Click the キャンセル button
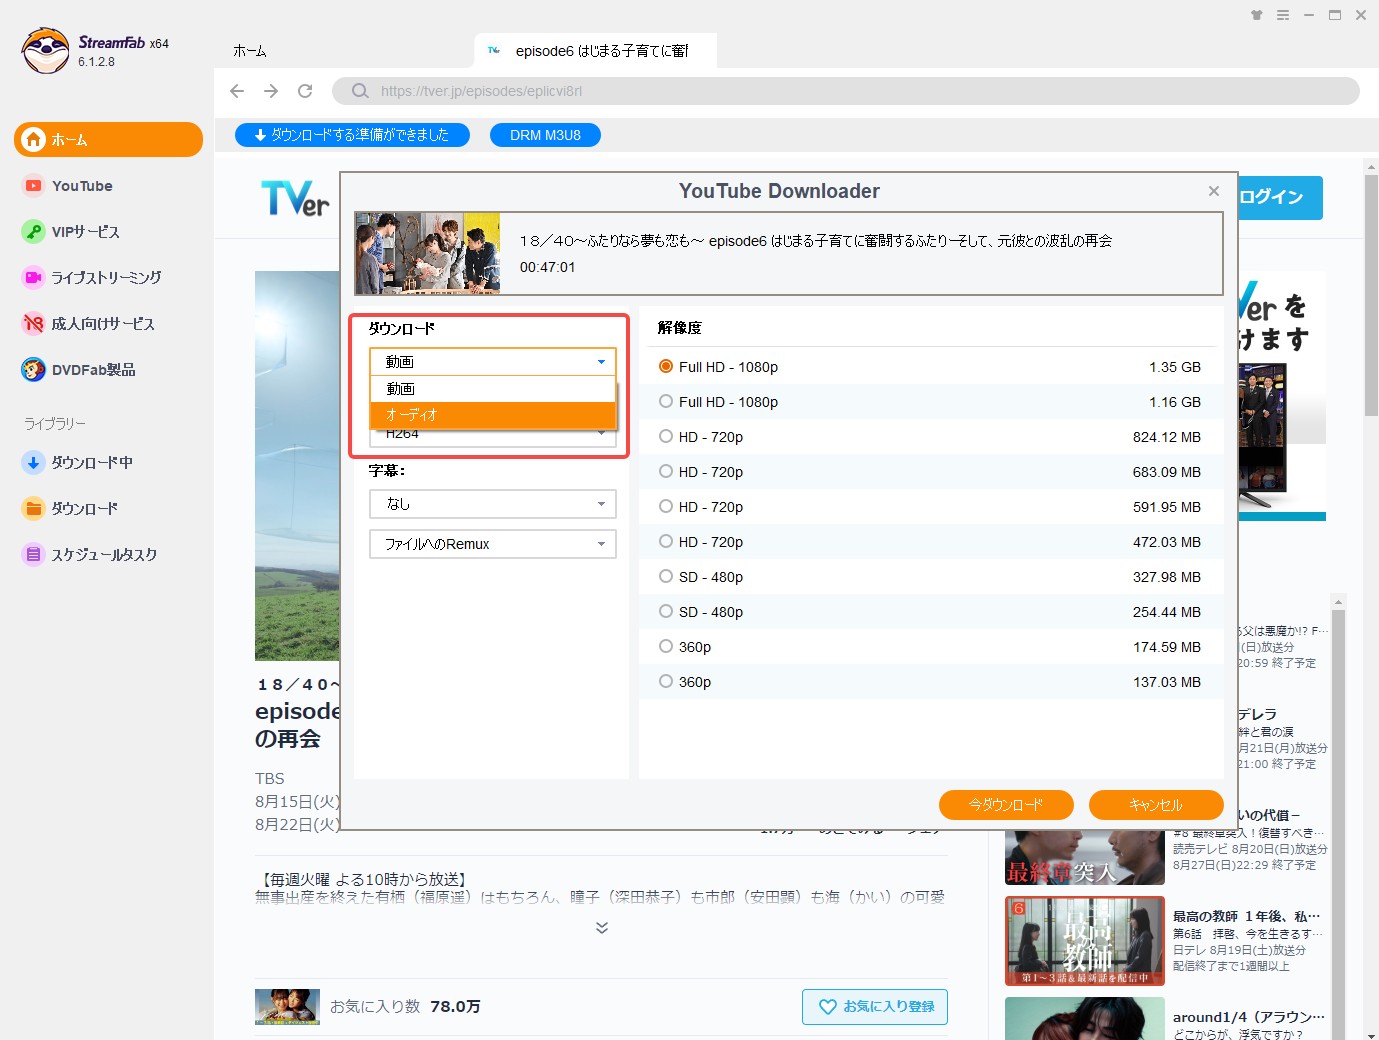The height and width of the screenshot is (1040, 1379). click(1156, 805)
